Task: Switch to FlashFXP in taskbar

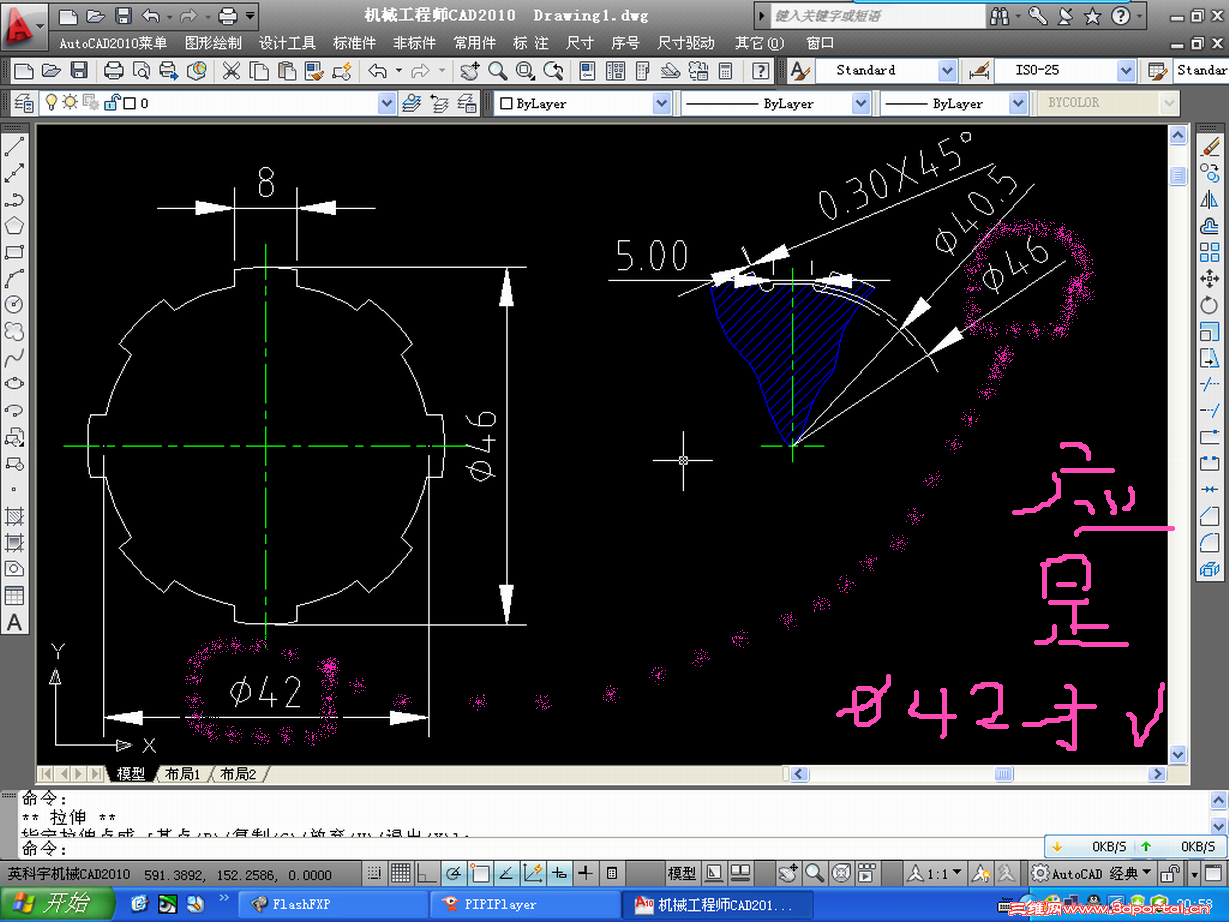Action: coord(331,904)
